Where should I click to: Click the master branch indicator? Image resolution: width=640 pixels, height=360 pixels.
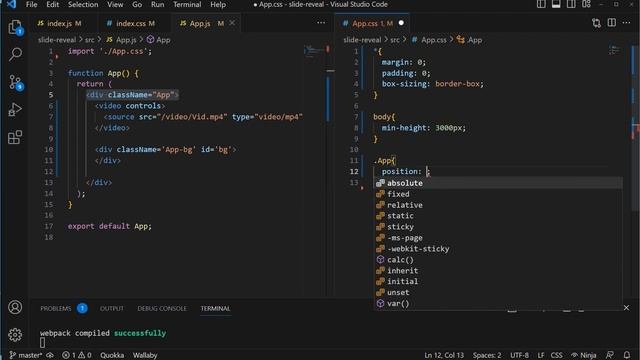25,355
